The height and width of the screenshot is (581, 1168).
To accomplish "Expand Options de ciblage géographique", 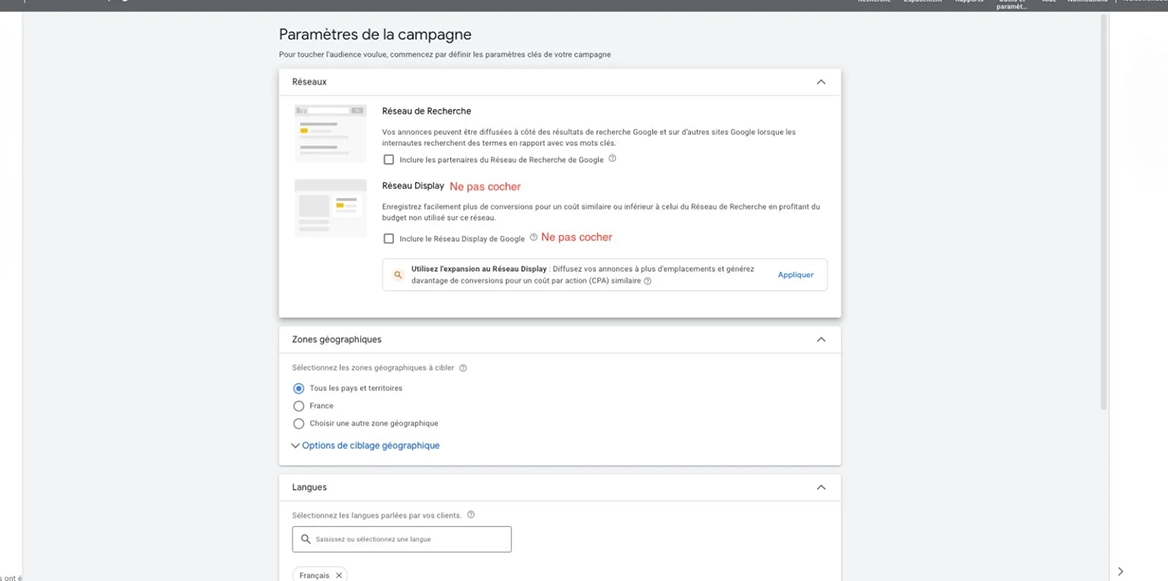I will 365,445.
